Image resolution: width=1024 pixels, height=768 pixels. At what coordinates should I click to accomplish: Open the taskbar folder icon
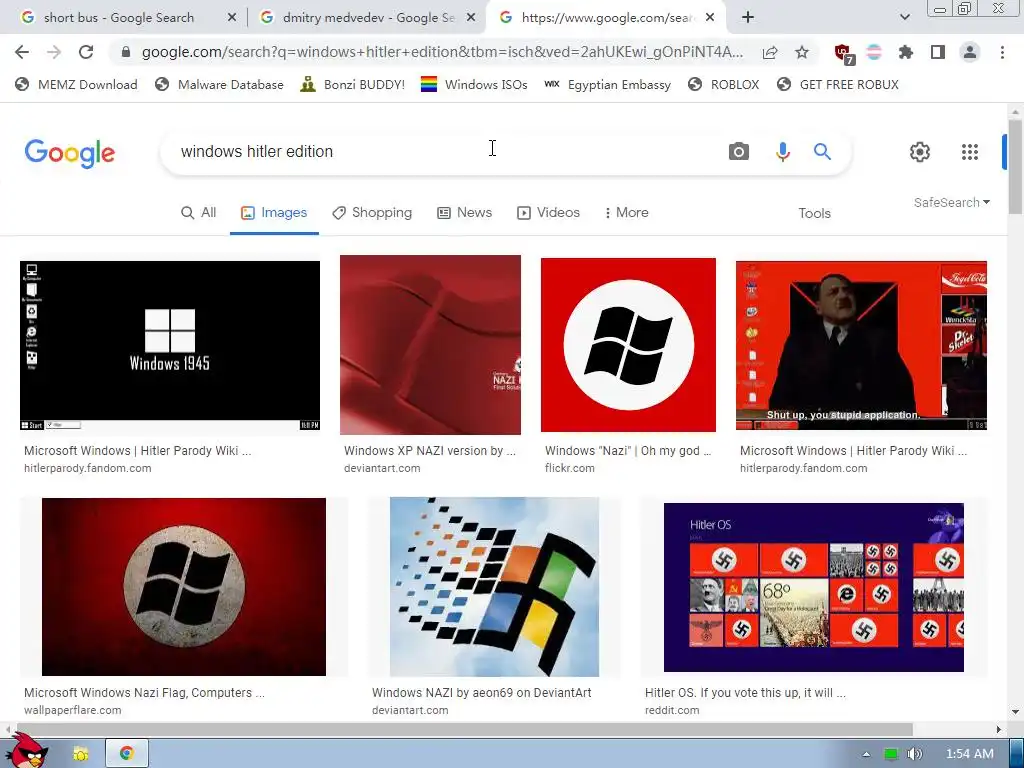coord(81,754)
